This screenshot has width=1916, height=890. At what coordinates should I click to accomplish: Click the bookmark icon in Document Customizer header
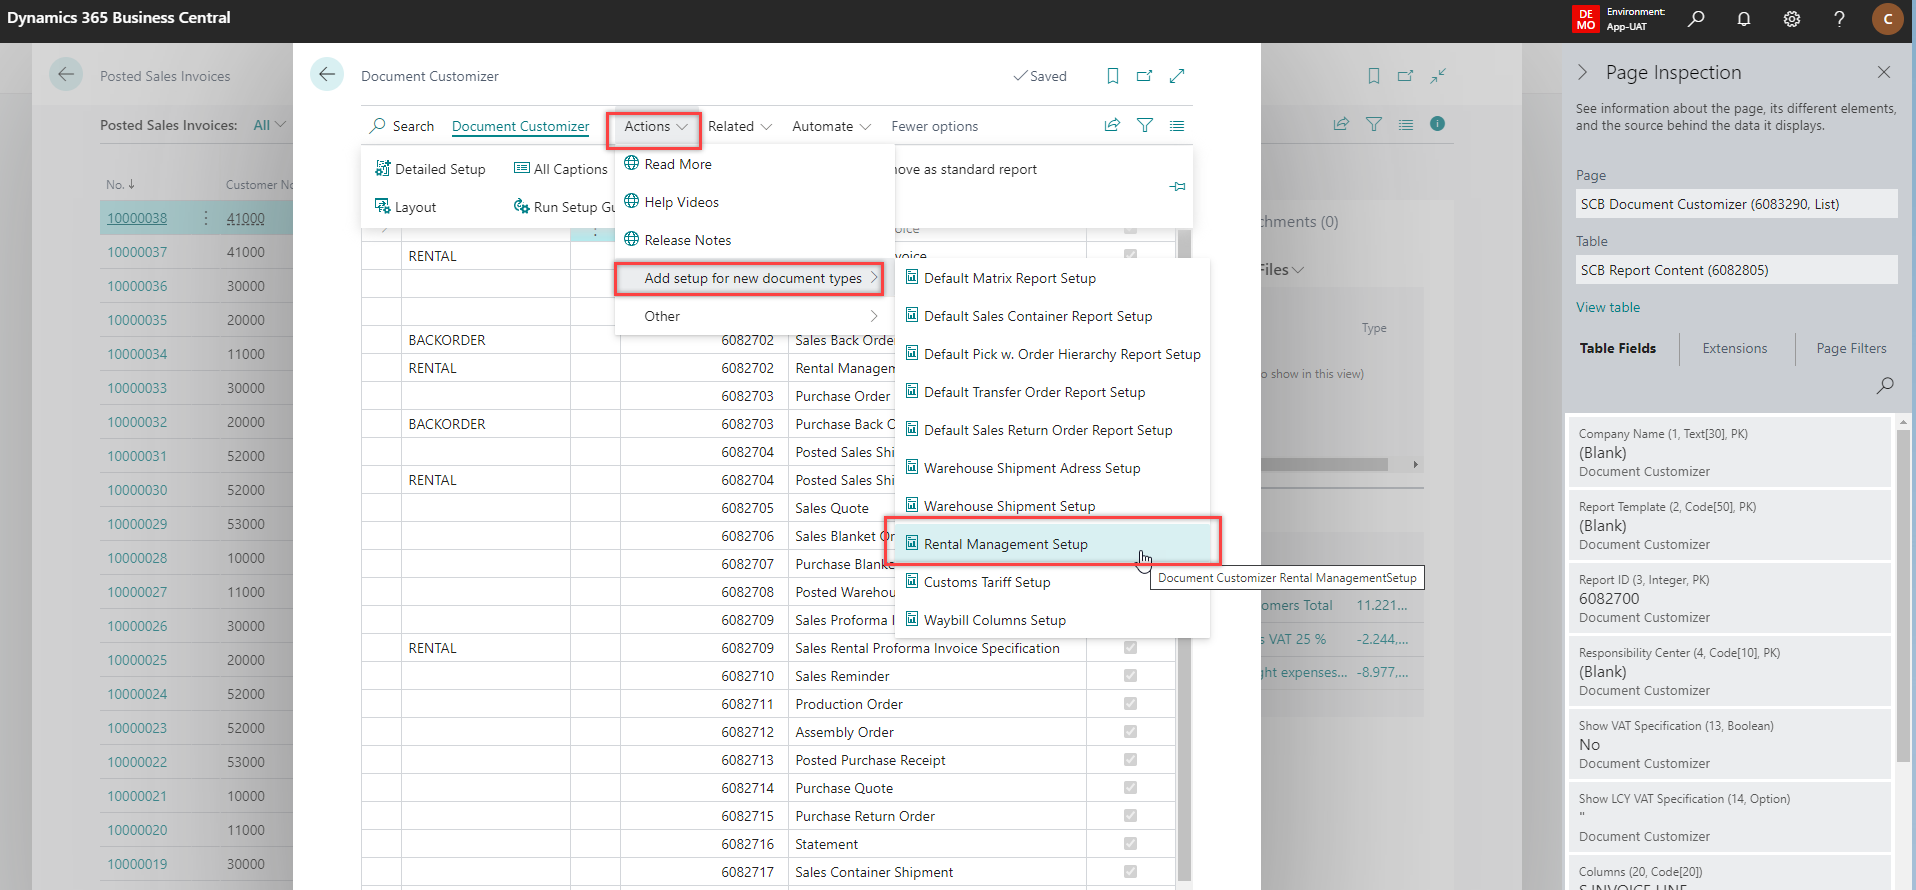pyautogui.click(x=1112, y=76)
